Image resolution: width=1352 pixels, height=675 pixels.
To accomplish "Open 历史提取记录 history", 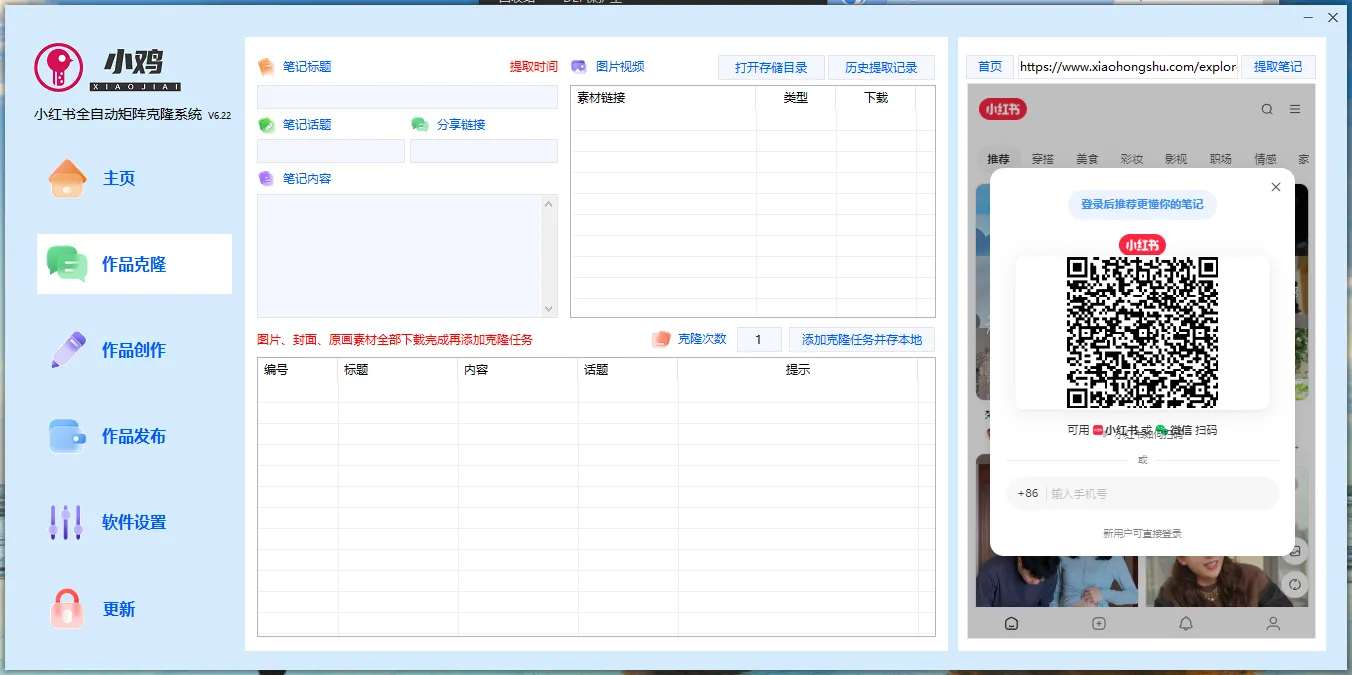I will point(881,67).
